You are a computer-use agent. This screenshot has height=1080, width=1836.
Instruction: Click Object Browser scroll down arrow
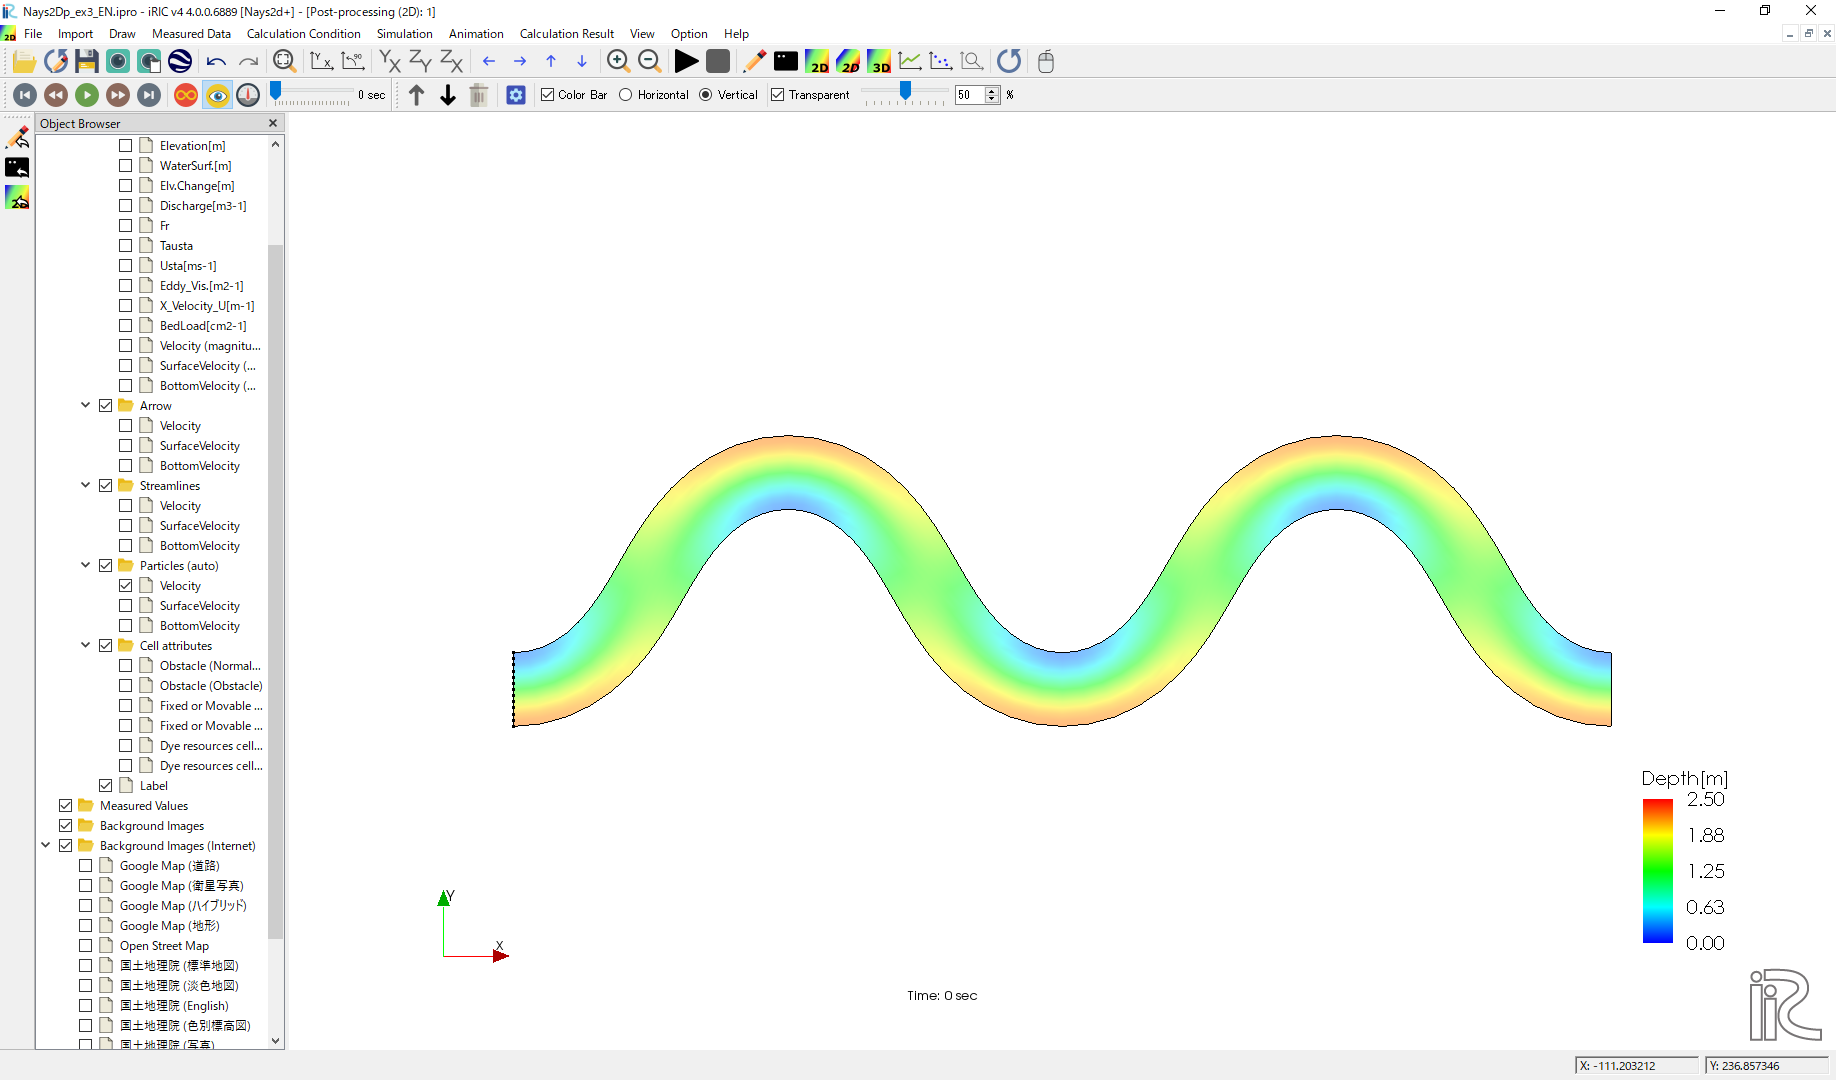276,1041
